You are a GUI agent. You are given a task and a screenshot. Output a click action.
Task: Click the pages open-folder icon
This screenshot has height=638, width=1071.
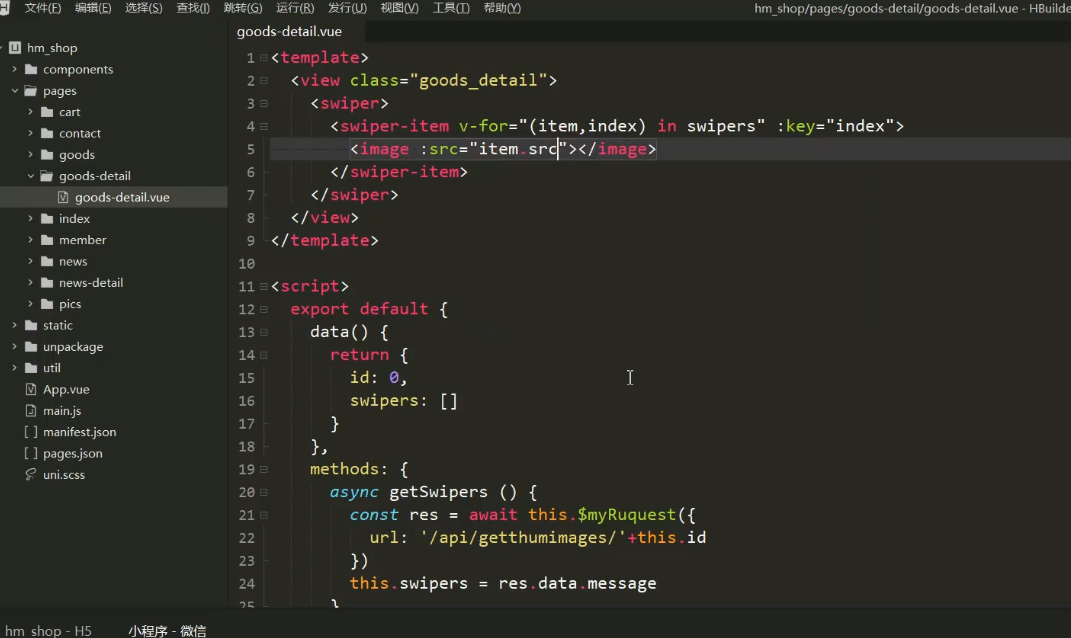coord(31,90)
